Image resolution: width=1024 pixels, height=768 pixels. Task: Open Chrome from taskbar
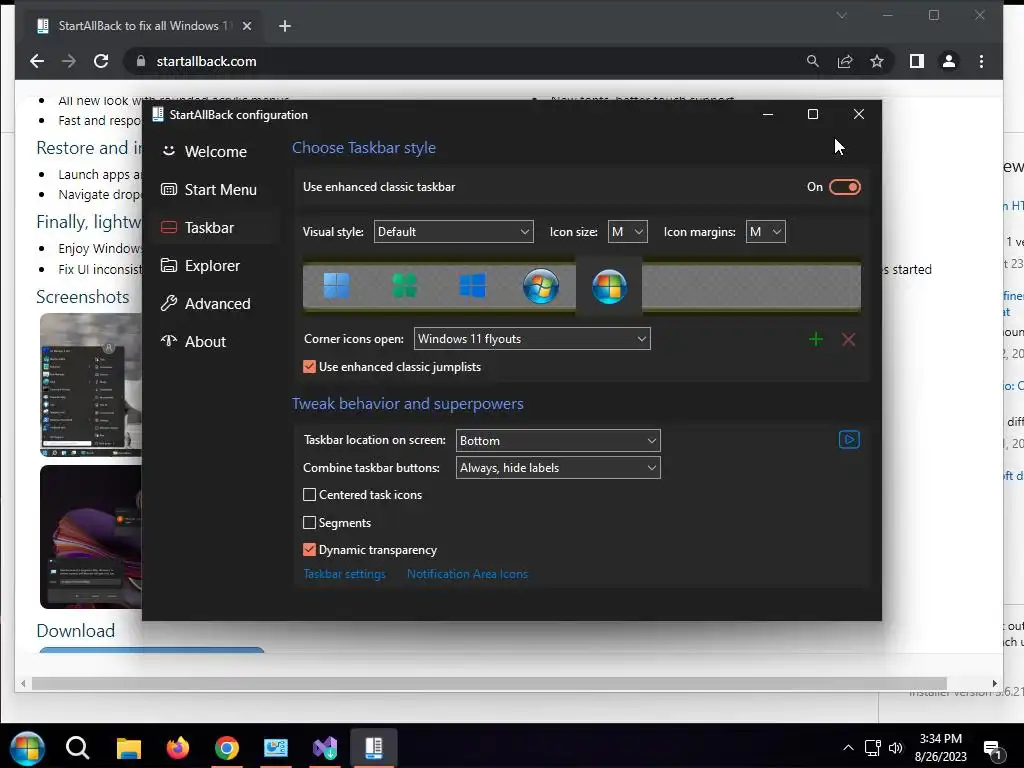pos(227,748)
